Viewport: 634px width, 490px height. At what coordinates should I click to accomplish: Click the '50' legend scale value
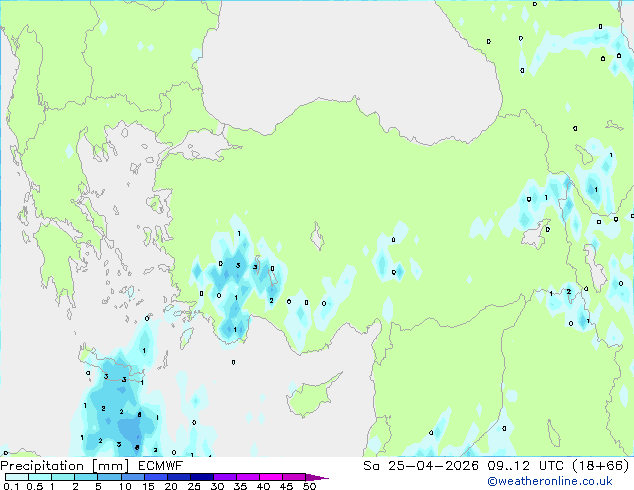[309, 486]
